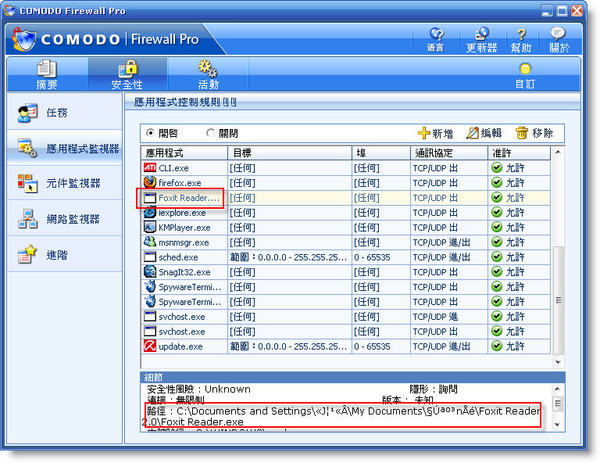Click the 任務 sidebar user icon
Viewport: 600px width, 463px height.
click(x=27, y=113)
